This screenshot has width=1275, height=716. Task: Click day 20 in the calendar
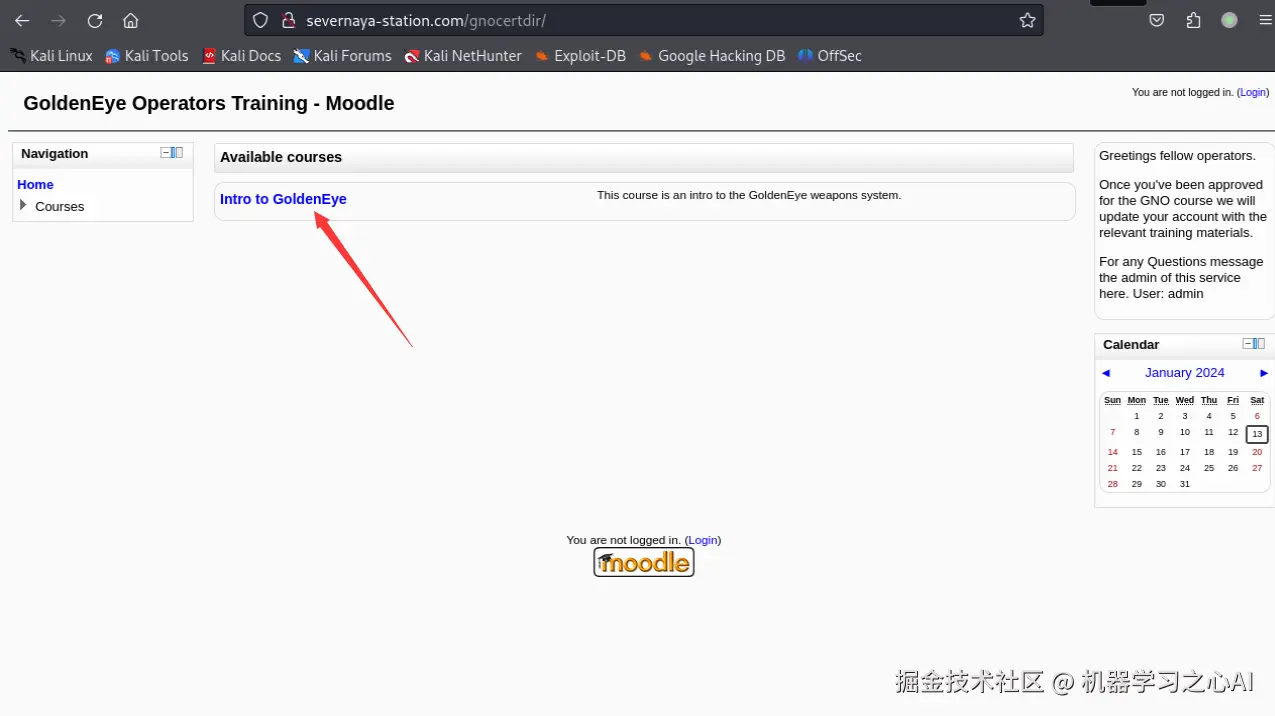[1257, 452]
